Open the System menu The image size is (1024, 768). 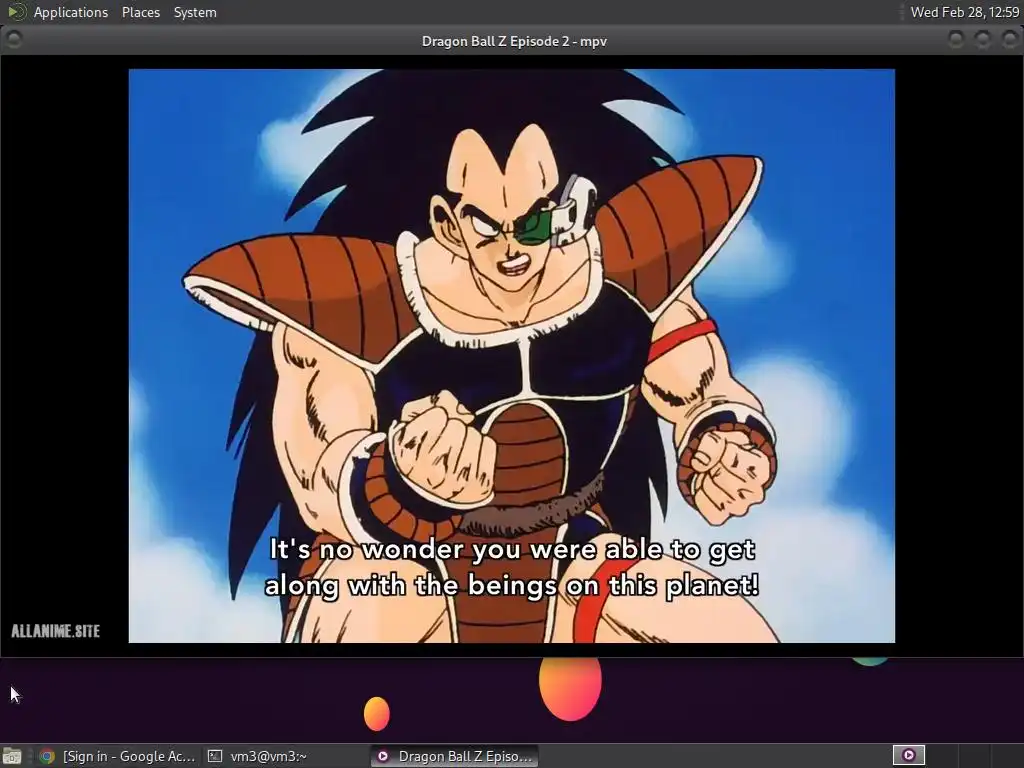coord(195,12)
